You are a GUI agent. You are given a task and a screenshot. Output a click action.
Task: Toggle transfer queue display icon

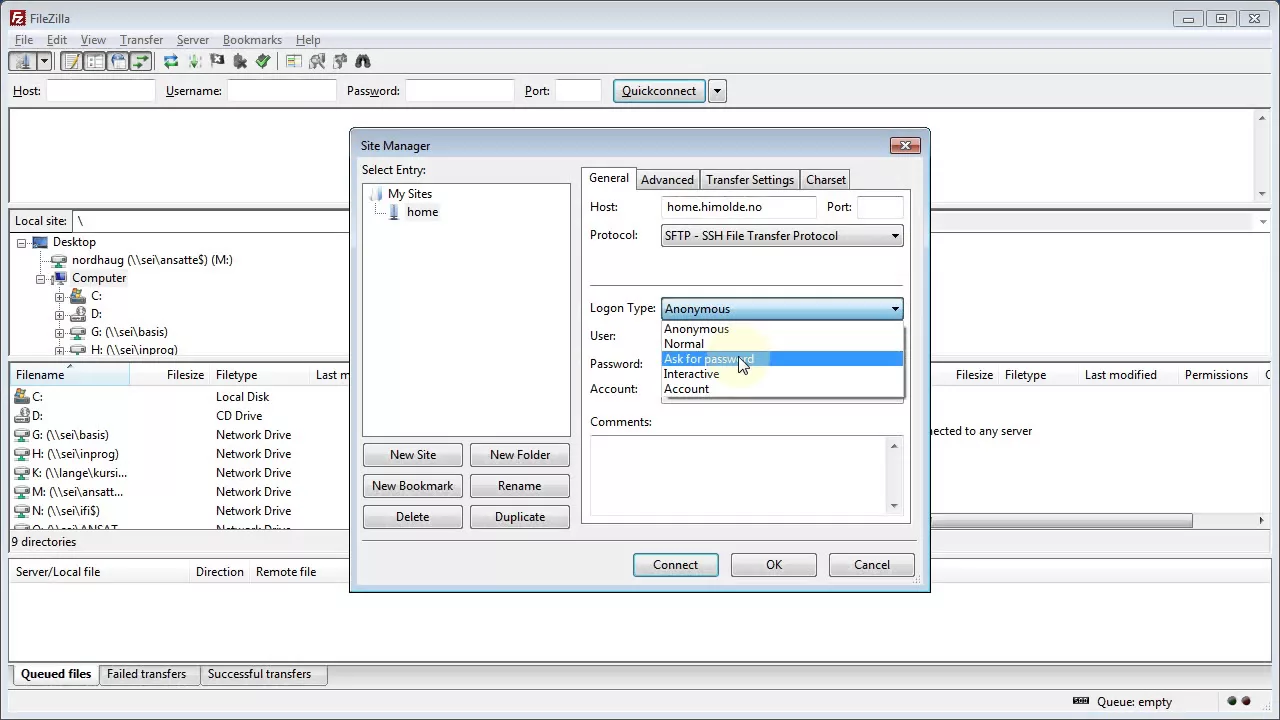pos(140,61)
